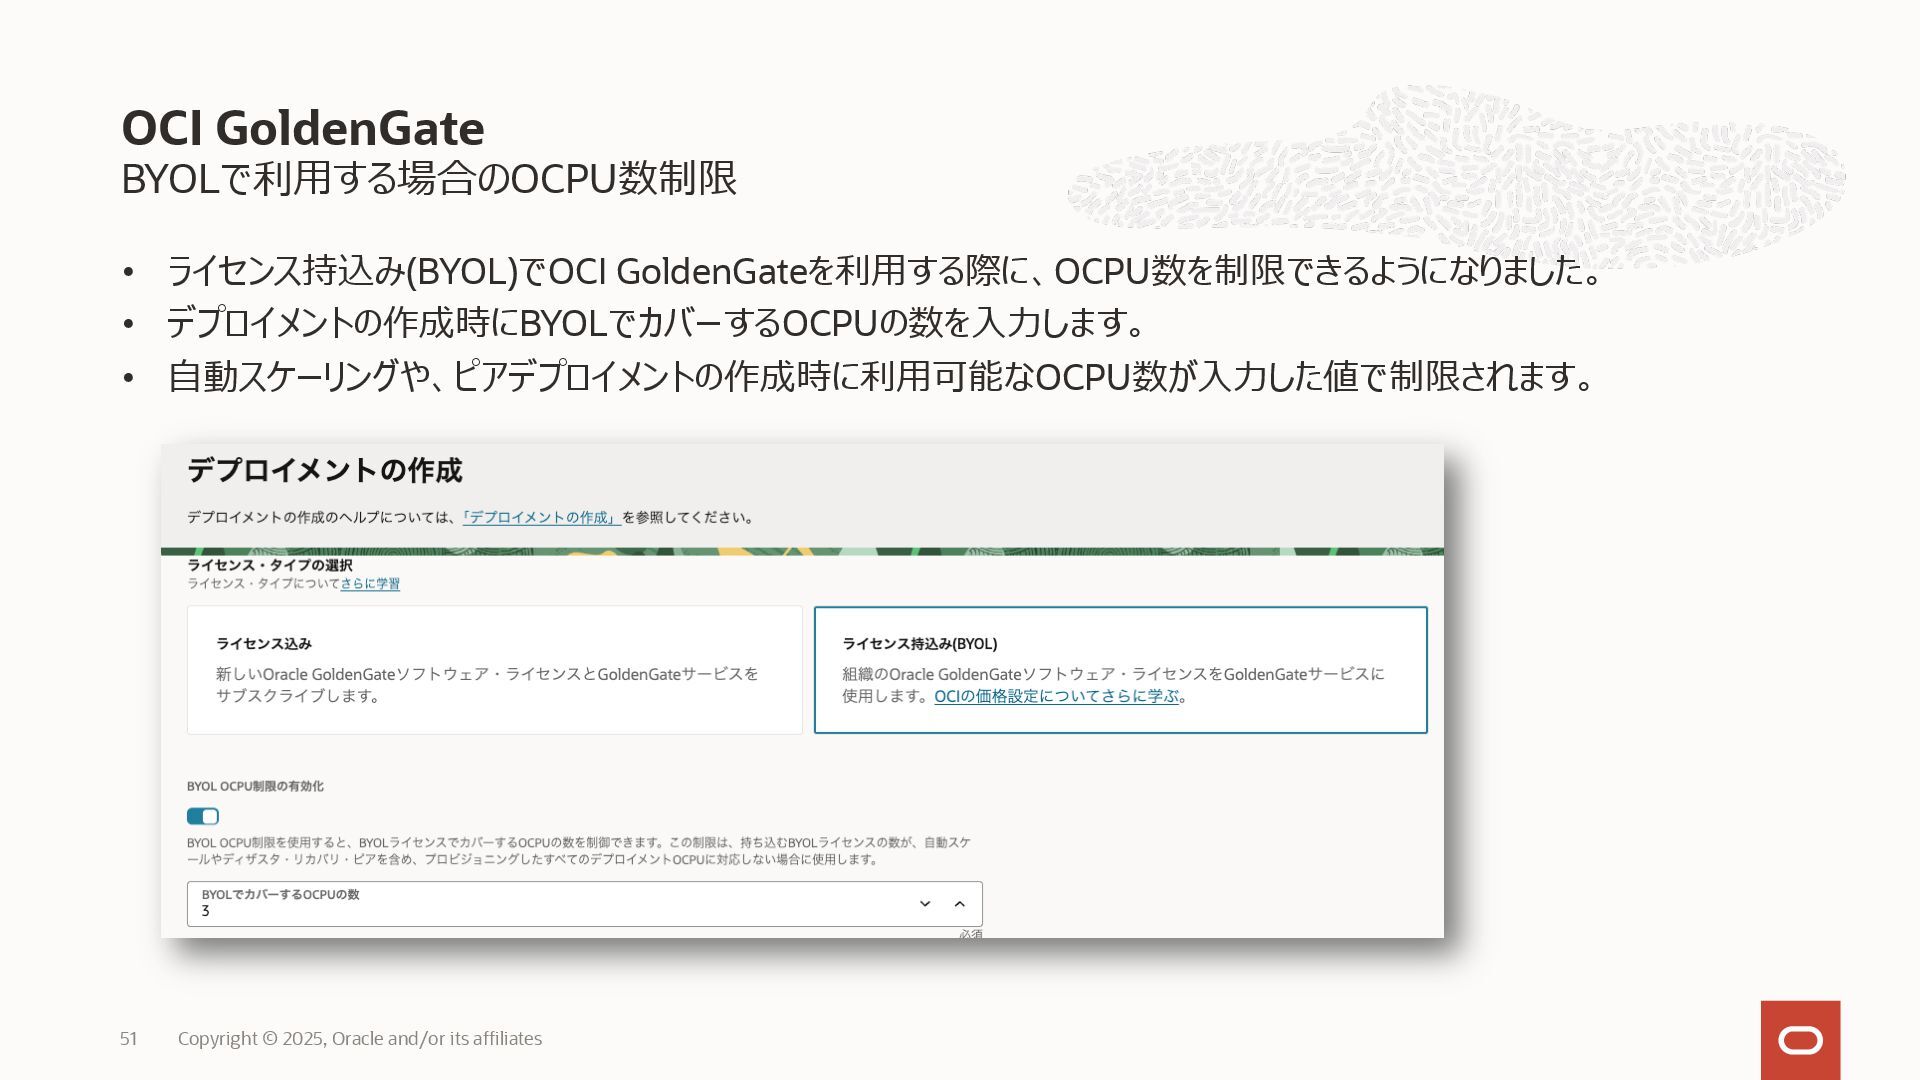Click the 新しいOracle GoldenGateソフトウェア description text

click(x=487, y=685)
